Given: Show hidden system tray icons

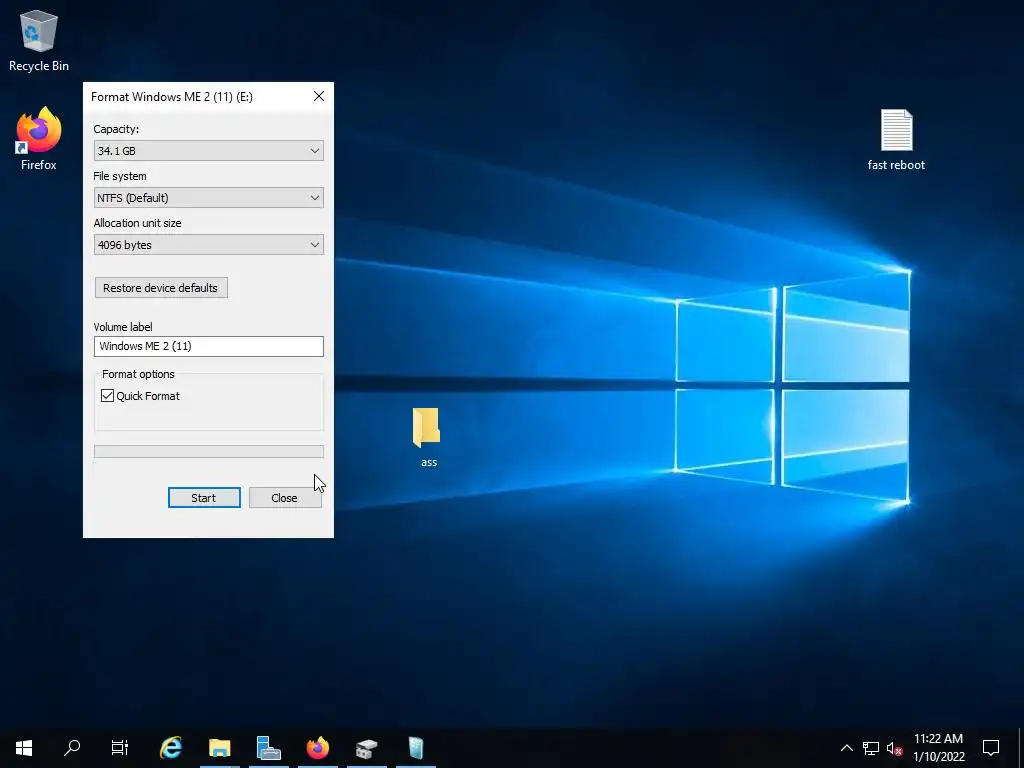Looking at the screenshot, I should click(846, 748).
